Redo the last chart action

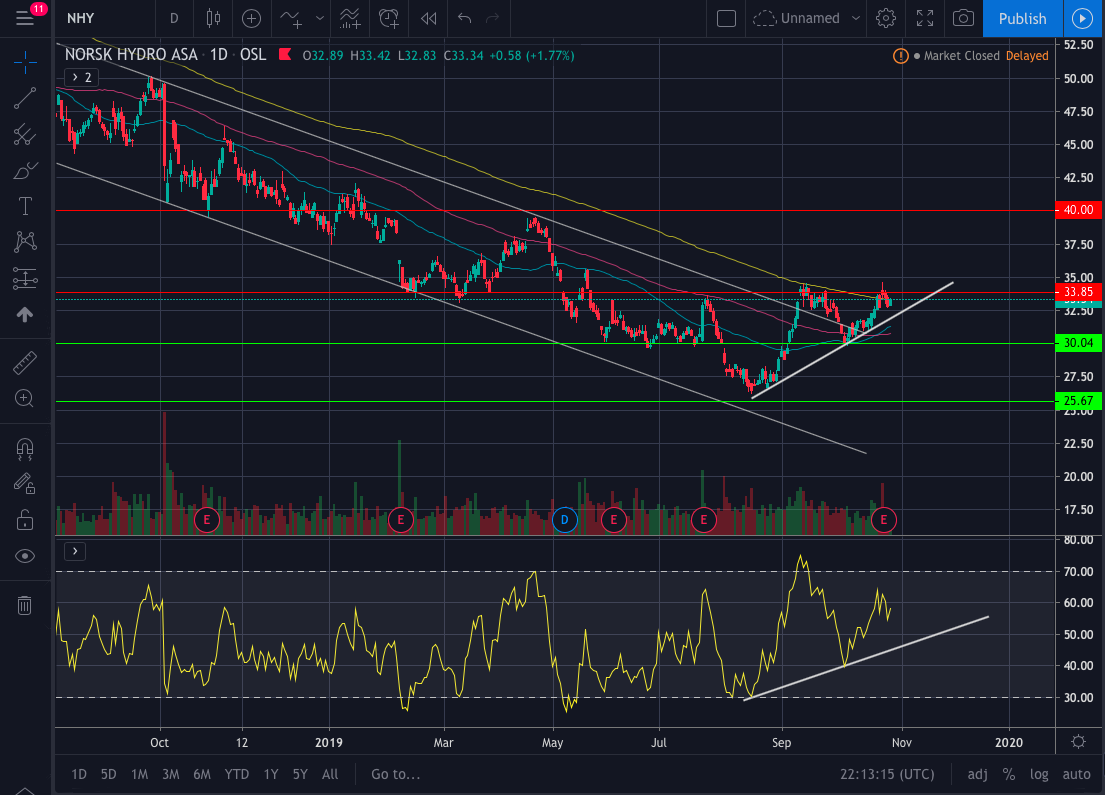[493, 18]
